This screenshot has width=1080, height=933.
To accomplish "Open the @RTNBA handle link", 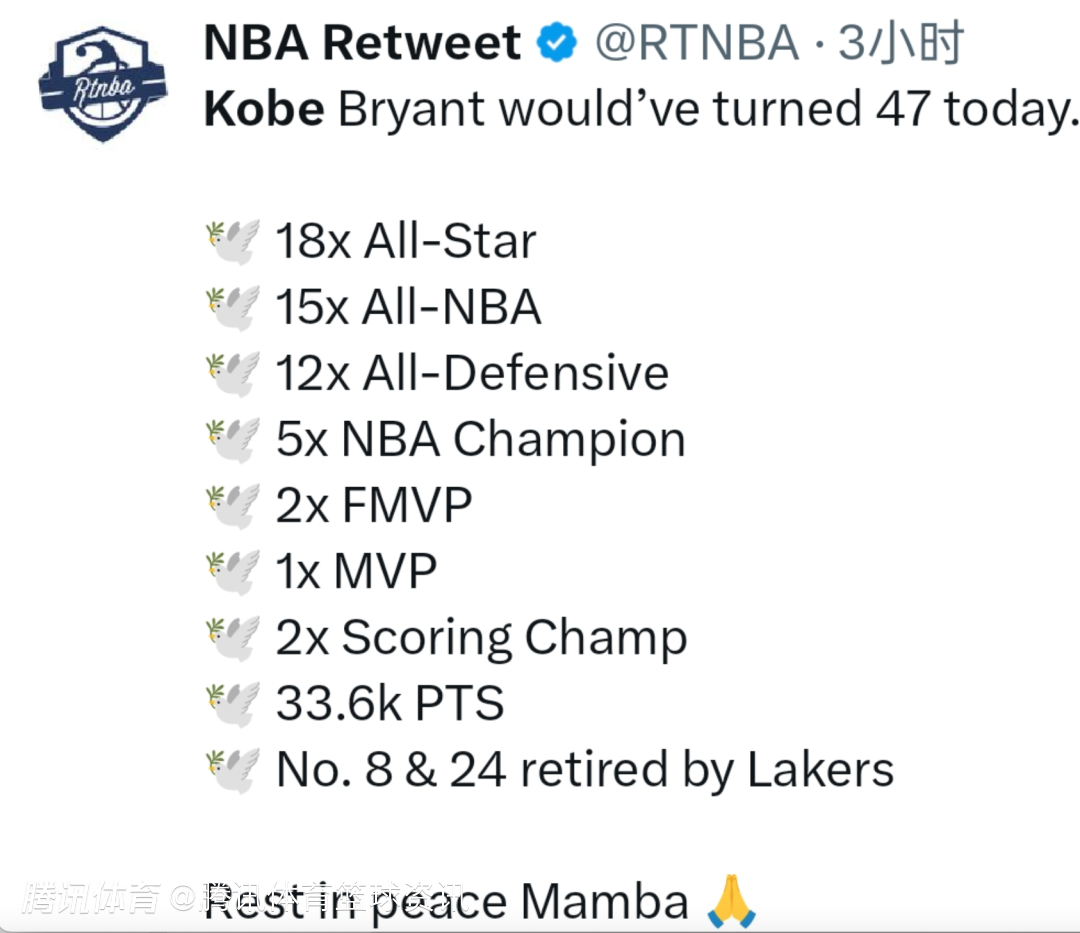I will click(x=697, y=43).
